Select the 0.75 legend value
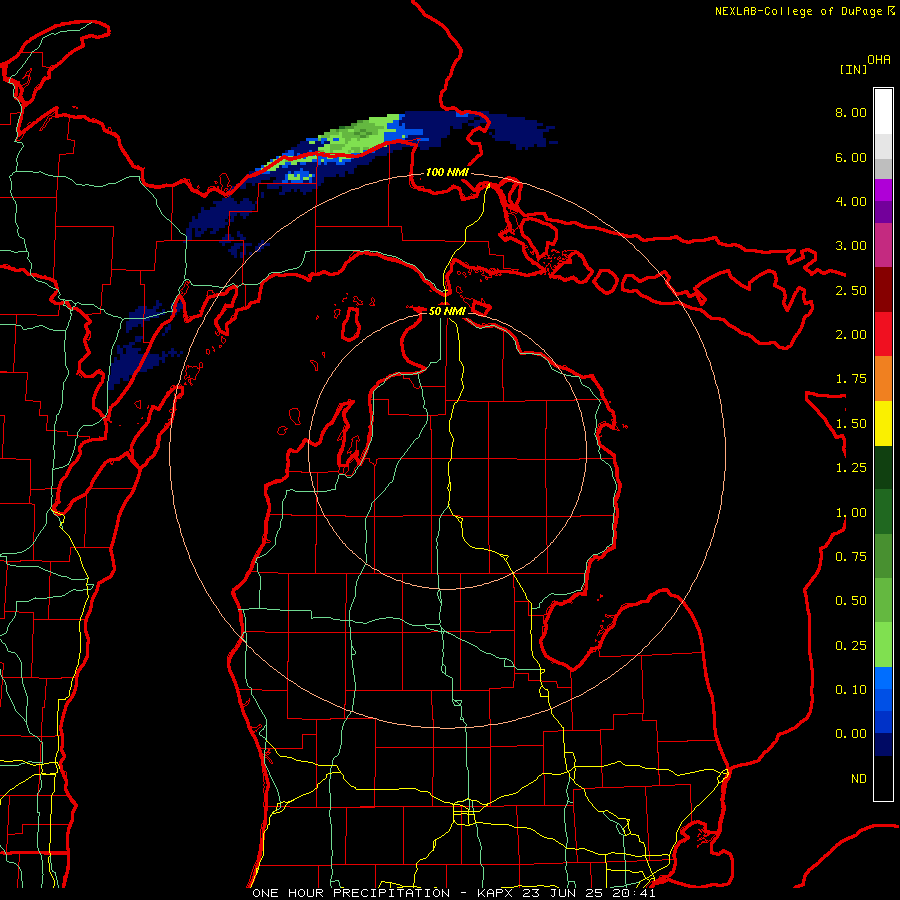Screen dimensions: 900x900 pyautogui.click(x=851, y=557)
